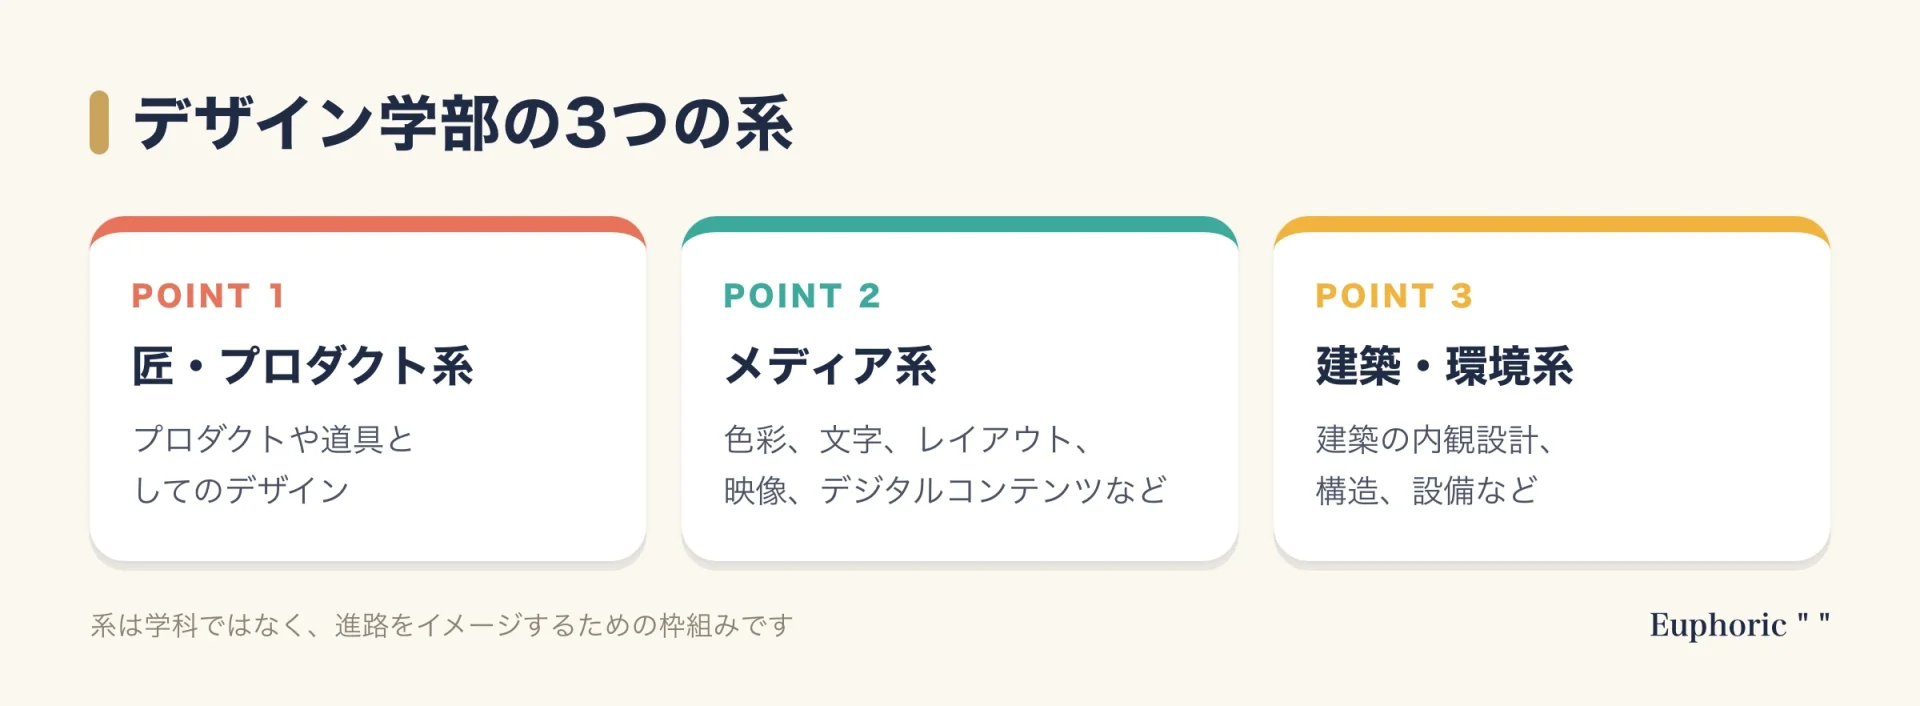Click the Euphoric brand logo text
1920x706 pixels.
click(1718, 625)
